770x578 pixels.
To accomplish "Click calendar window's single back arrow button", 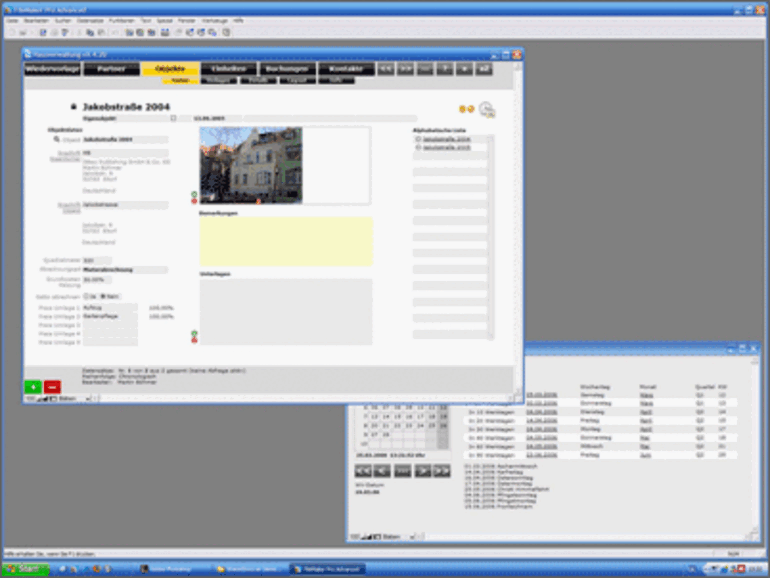I will (x=383, y=471).
